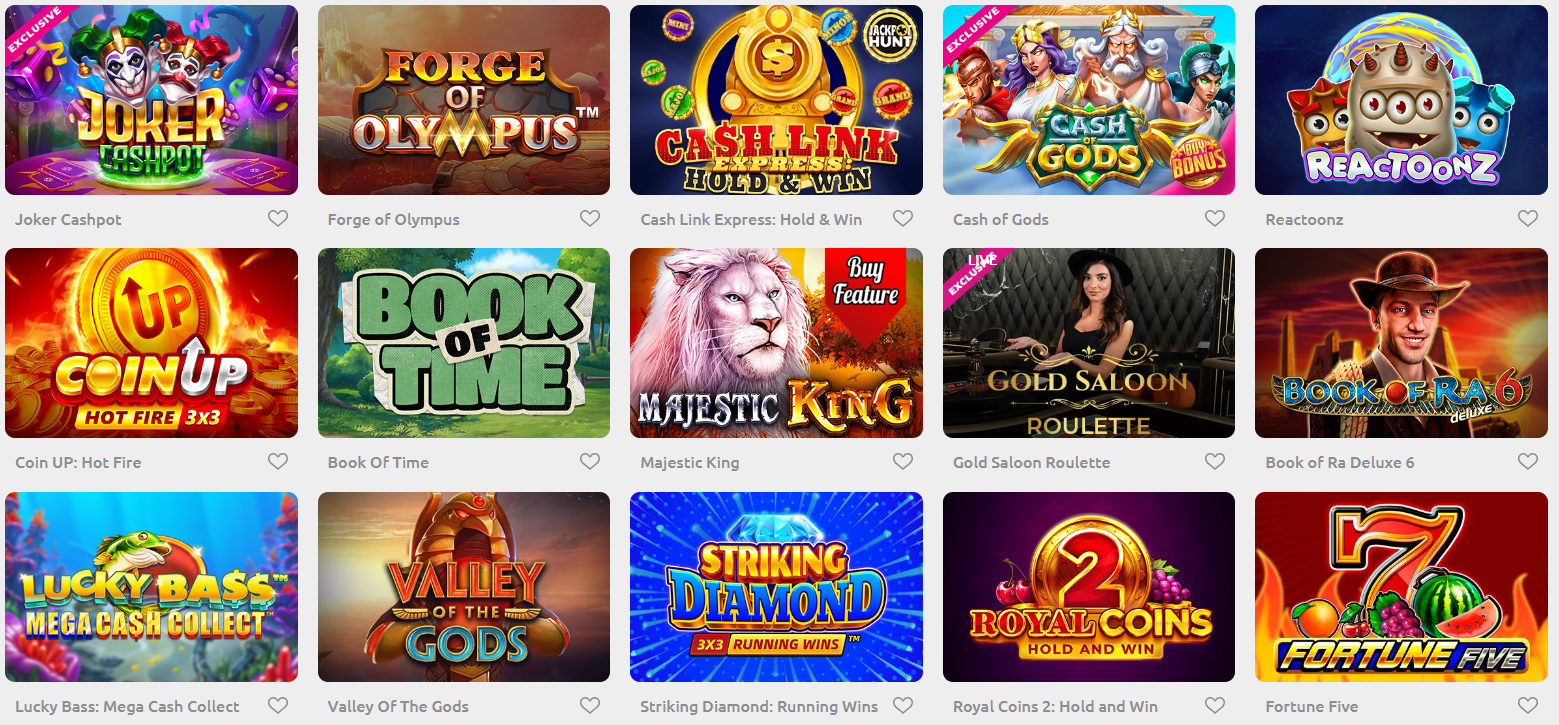The height and width of the screenshot is (725, 1559).
Task: Toggle heart icon for Forge of Olympus
Action: coord(590,218)
